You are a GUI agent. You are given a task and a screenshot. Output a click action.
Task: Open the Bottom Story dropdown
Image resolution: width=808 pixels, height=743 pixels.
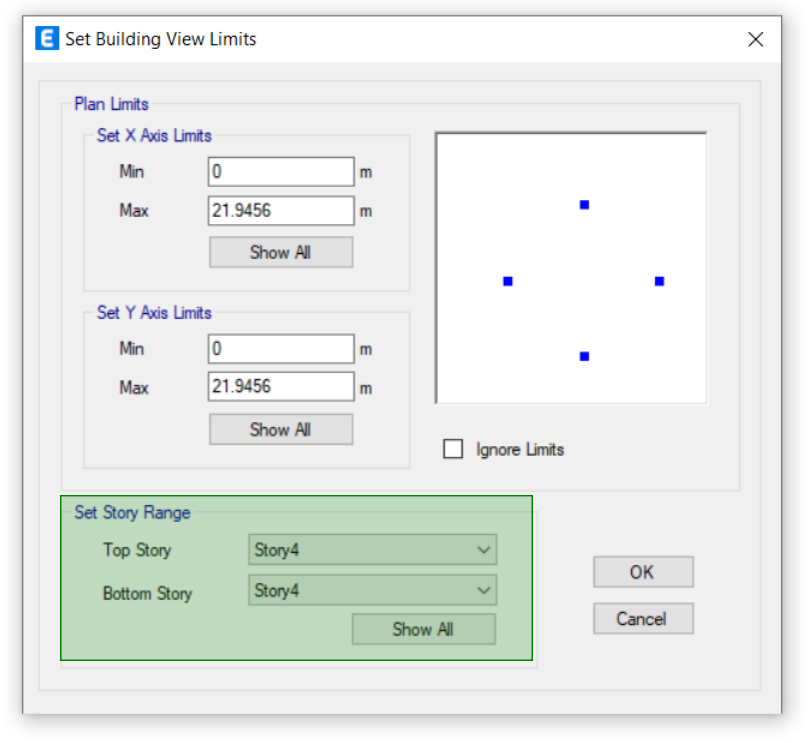click(x=372, y=590)
